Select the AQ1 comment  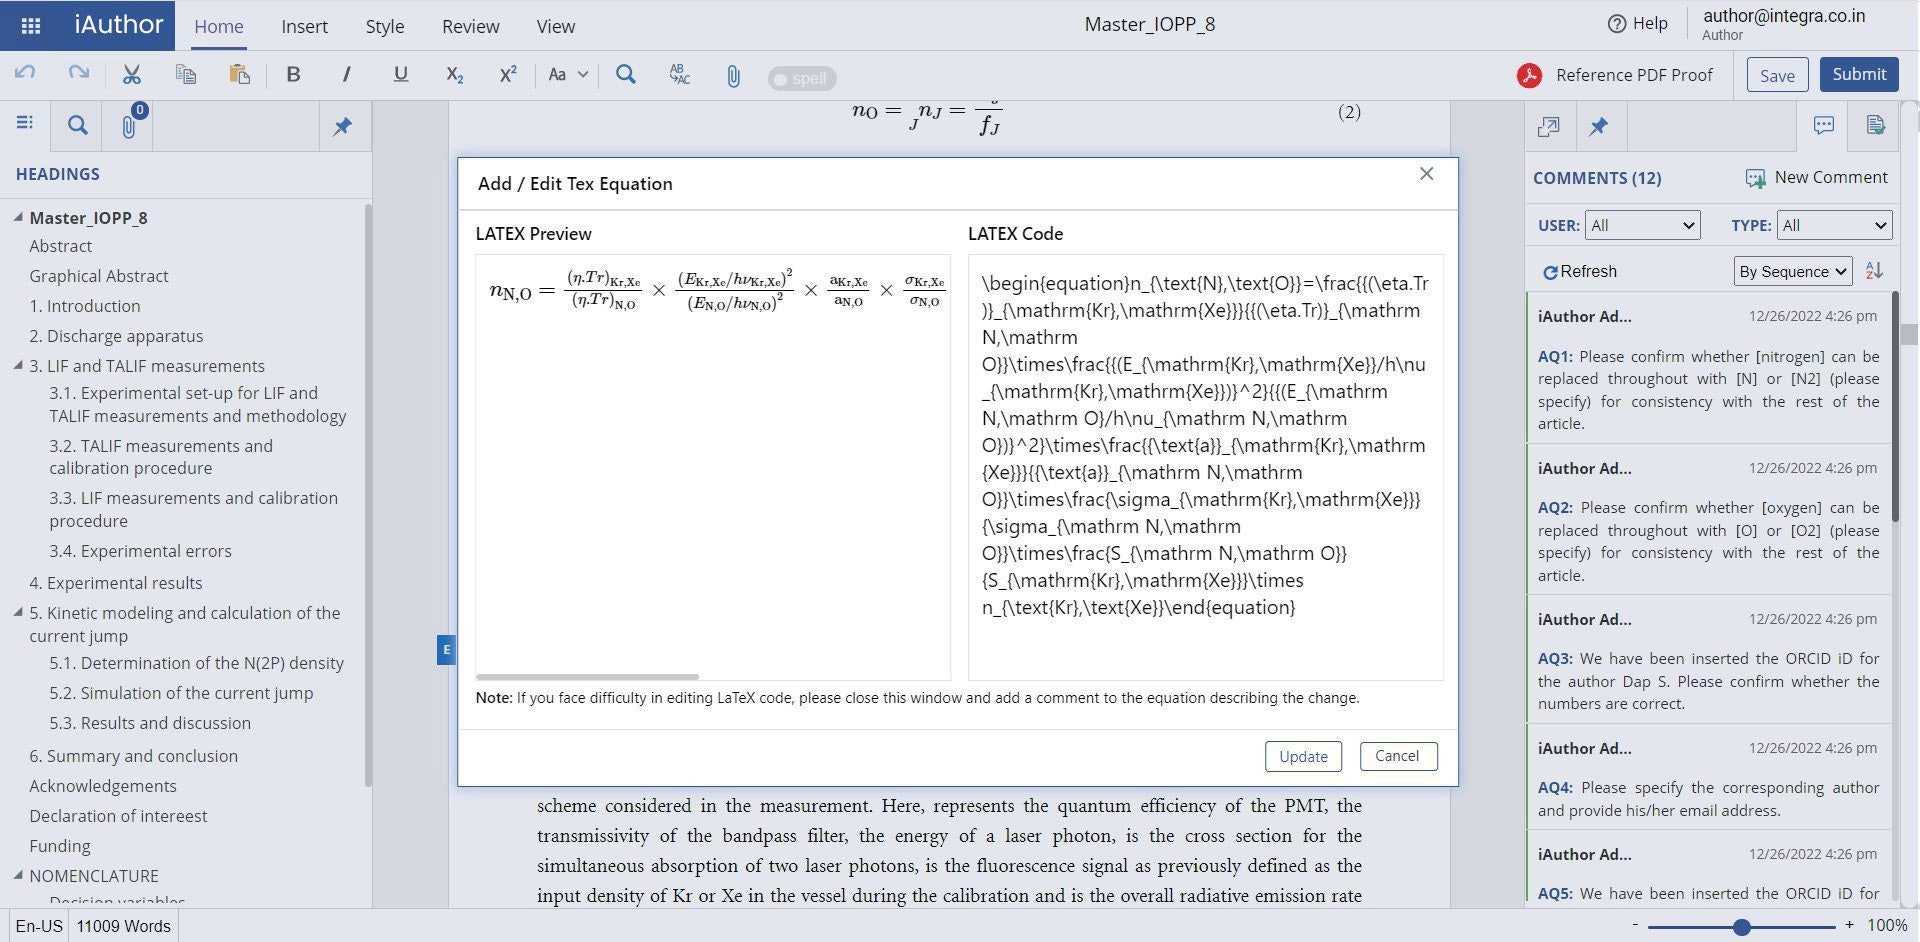(x=1708, y=368)
